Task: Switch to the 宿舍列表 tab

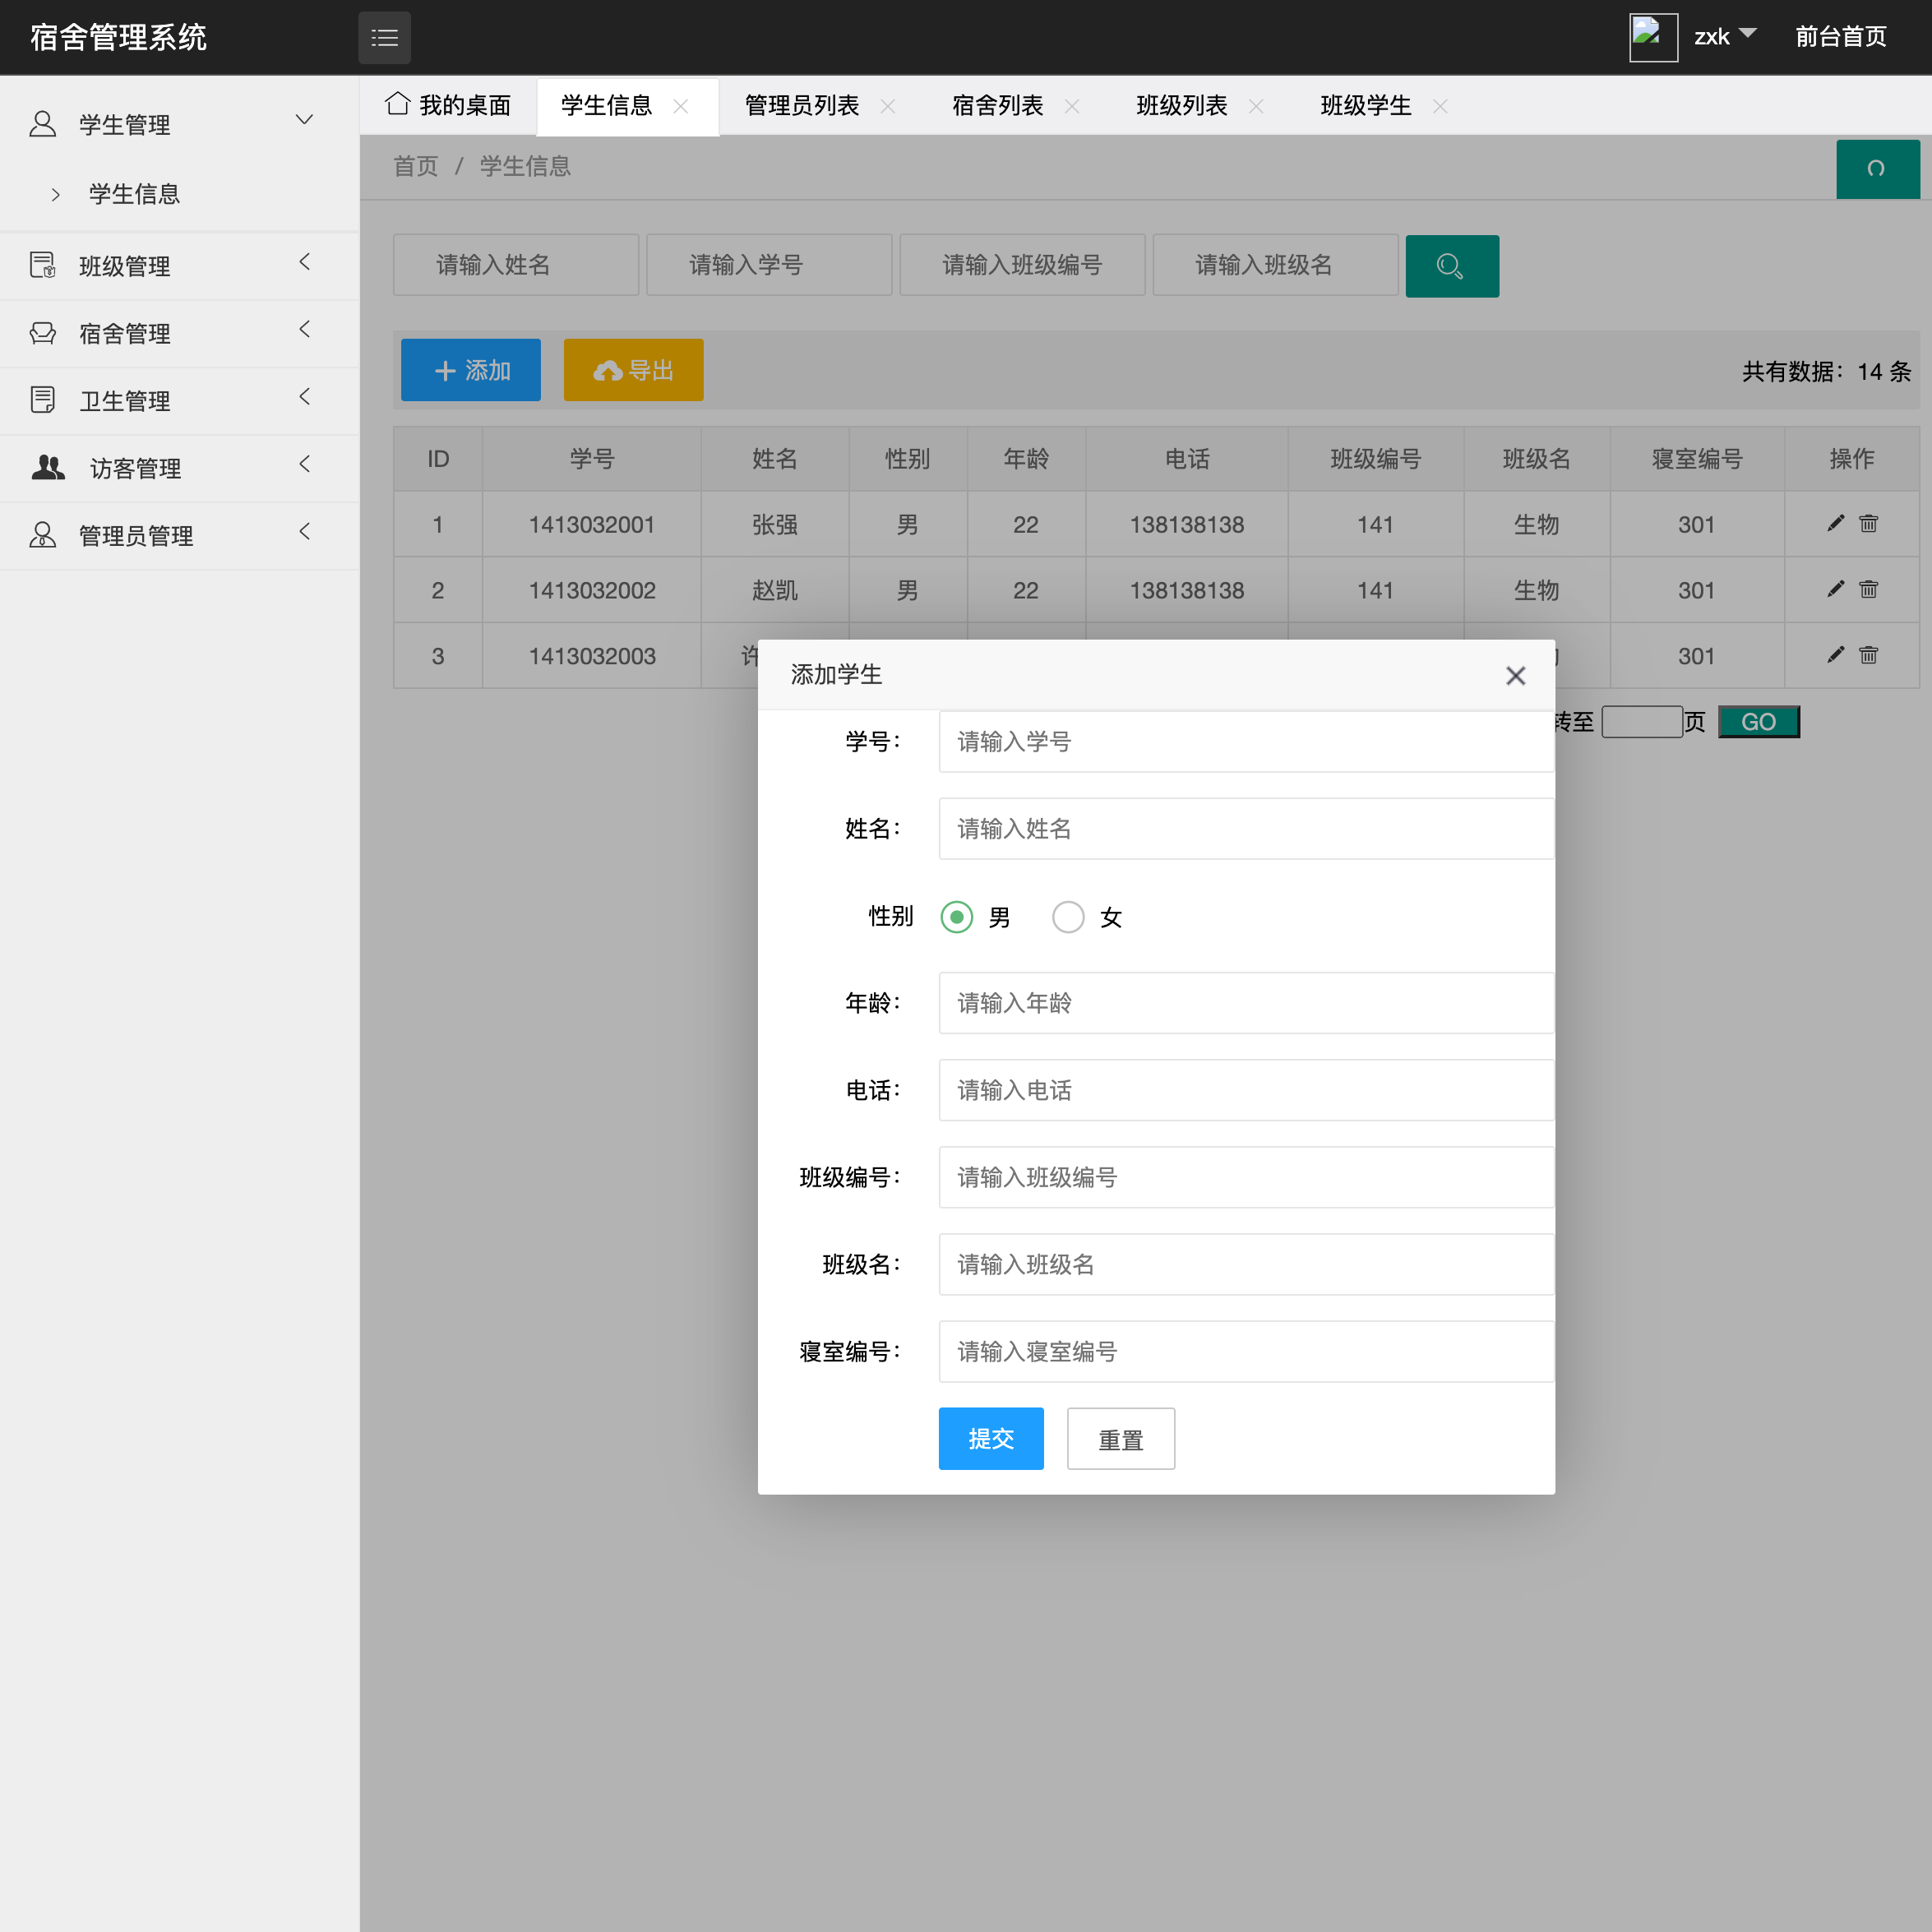Action: point(997,106)
